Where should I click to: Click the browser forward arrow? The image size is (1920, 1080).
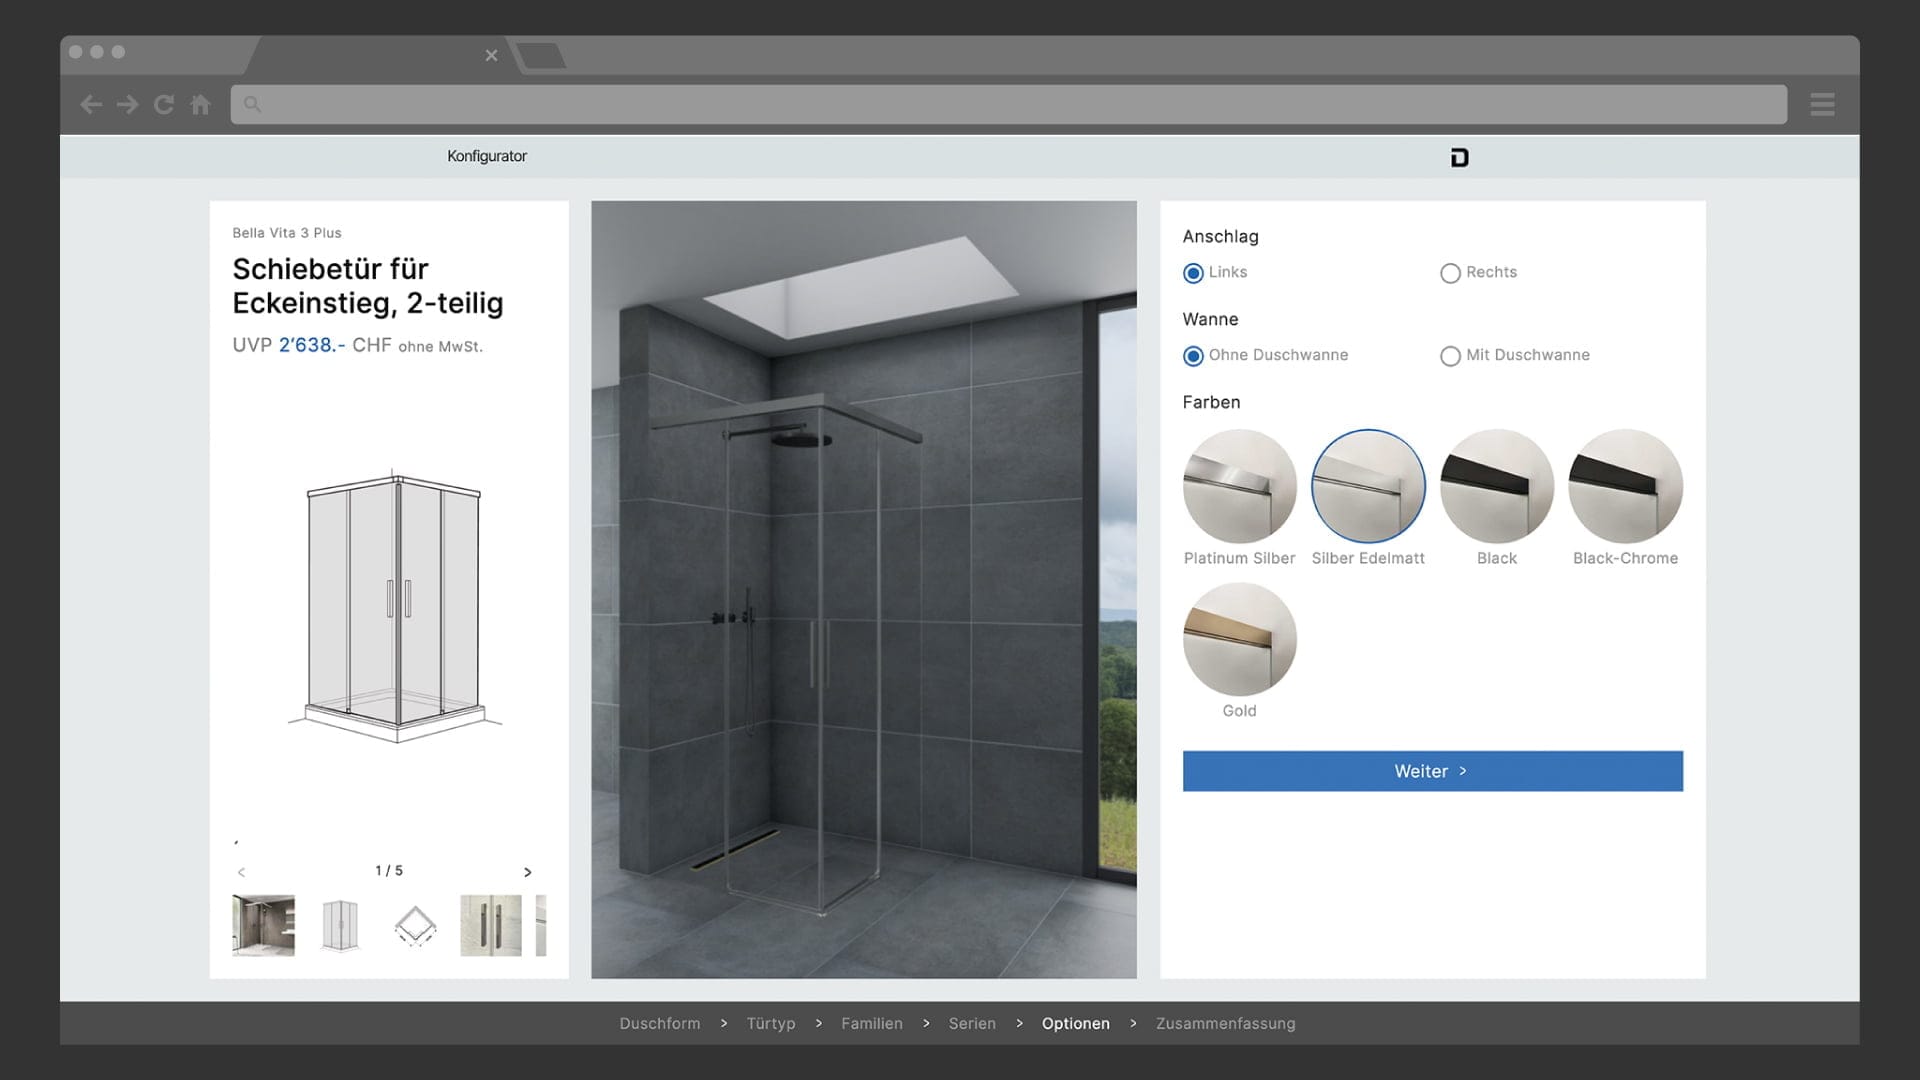click(127, 104)
